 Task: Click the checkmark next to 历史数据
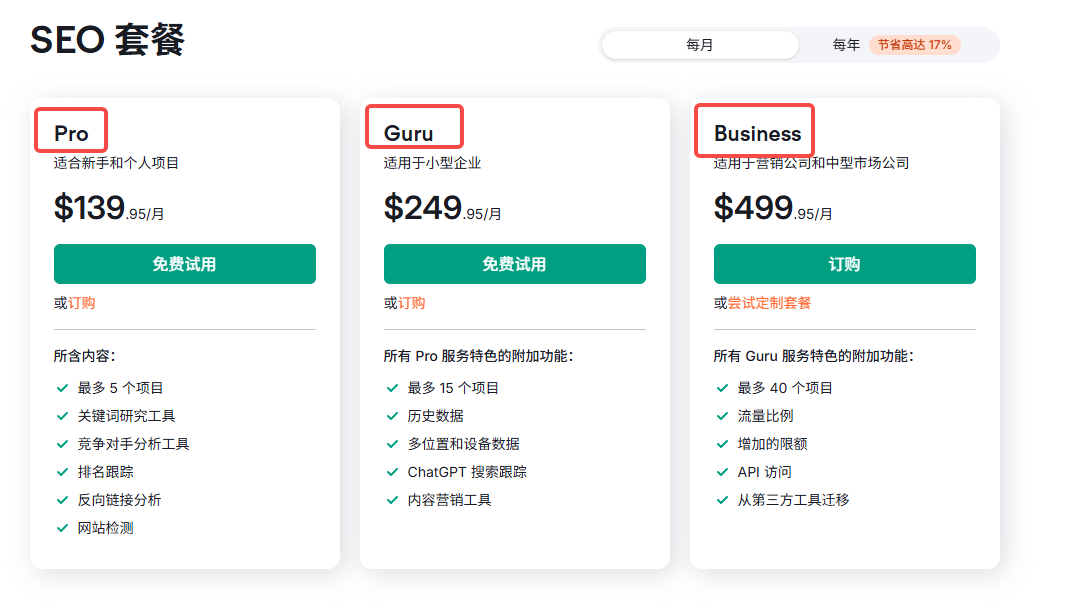click(x=391, y=416)
